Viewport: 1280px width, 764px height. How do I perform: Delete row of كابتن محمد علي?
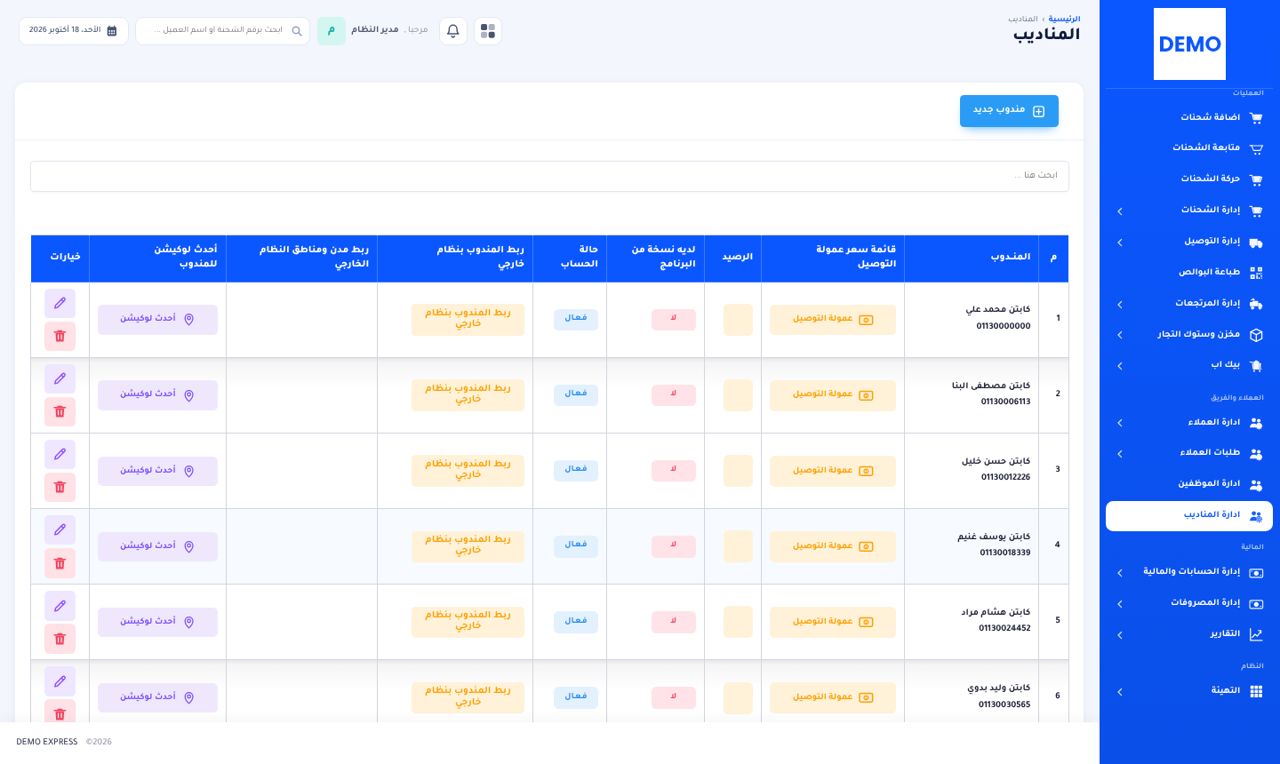[x=60, y=336]
